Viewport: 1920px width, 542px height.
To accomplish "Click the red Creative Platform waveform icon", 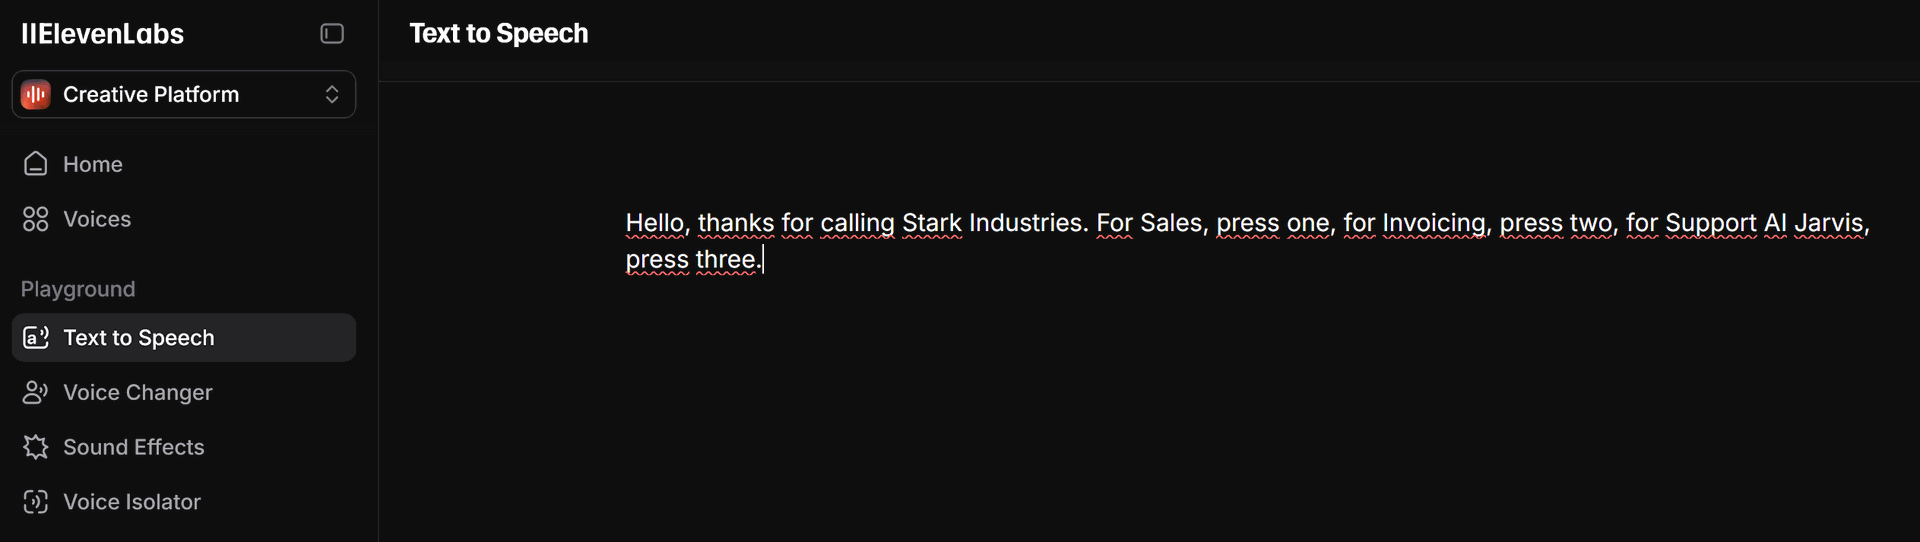I will click(x=36, y=95).
